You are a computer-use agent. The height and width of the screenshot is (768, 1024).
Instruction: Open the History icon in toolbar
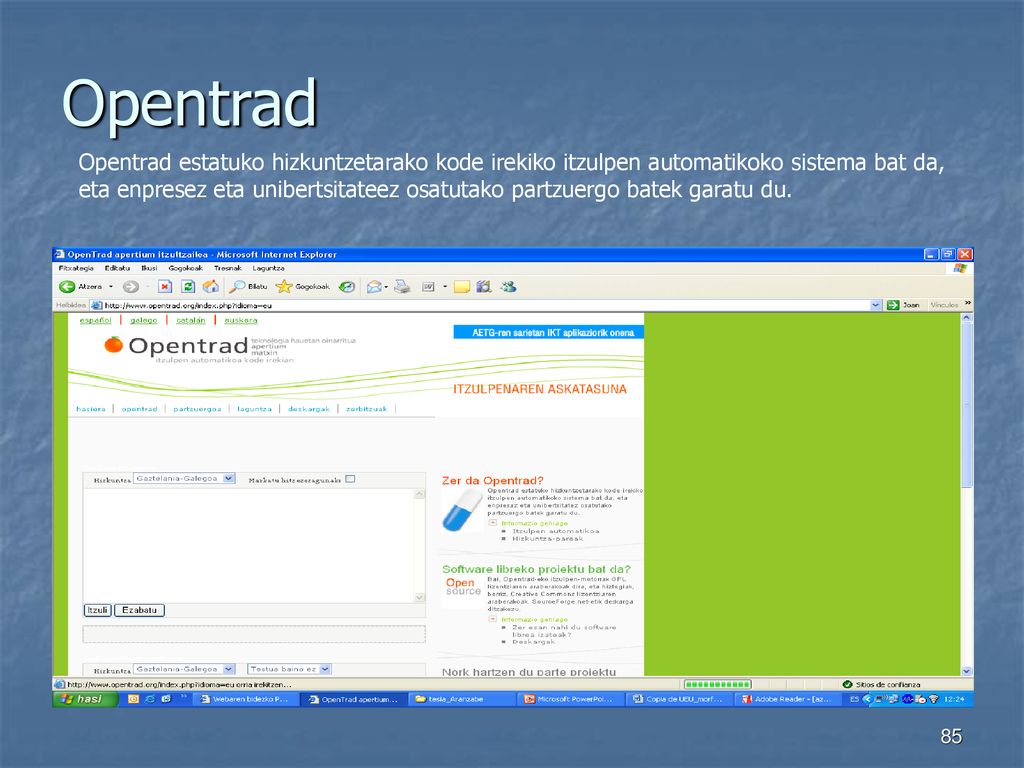coord(347,286)
